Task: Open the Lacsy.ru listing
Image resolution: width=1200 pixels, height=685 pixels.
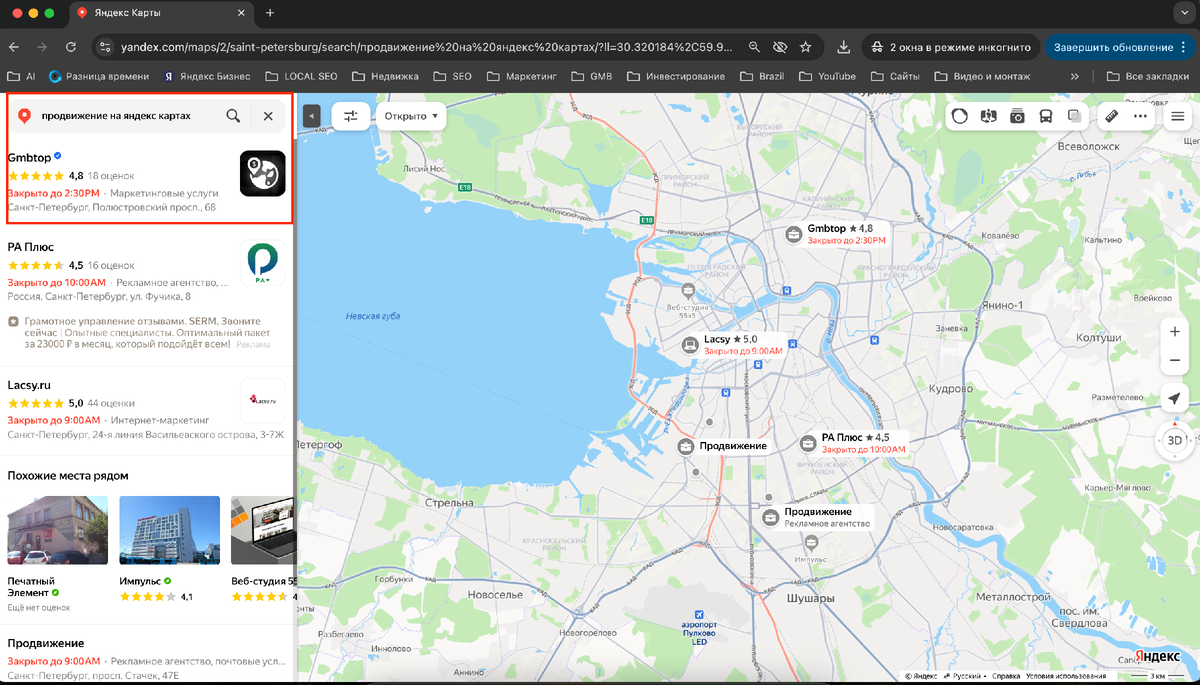Action: [29, 385]
